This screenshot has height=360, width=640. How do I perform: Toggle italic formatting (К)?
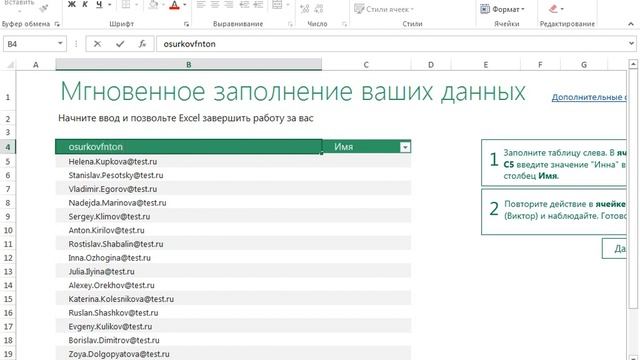click(85, 4)
